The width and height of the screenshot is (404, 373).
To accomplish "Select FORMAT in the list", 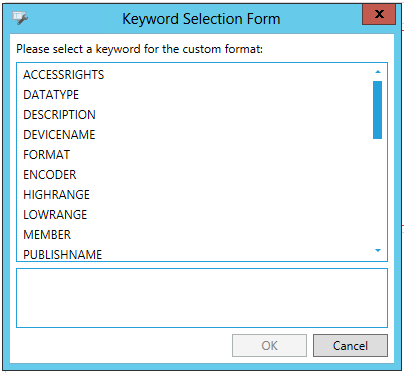I will pyautogui.click(x=47, y=155).
